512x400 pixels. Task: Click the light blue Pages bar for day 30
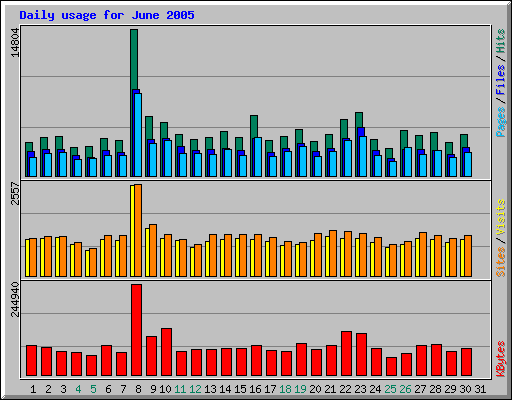[x=468, y=164]
